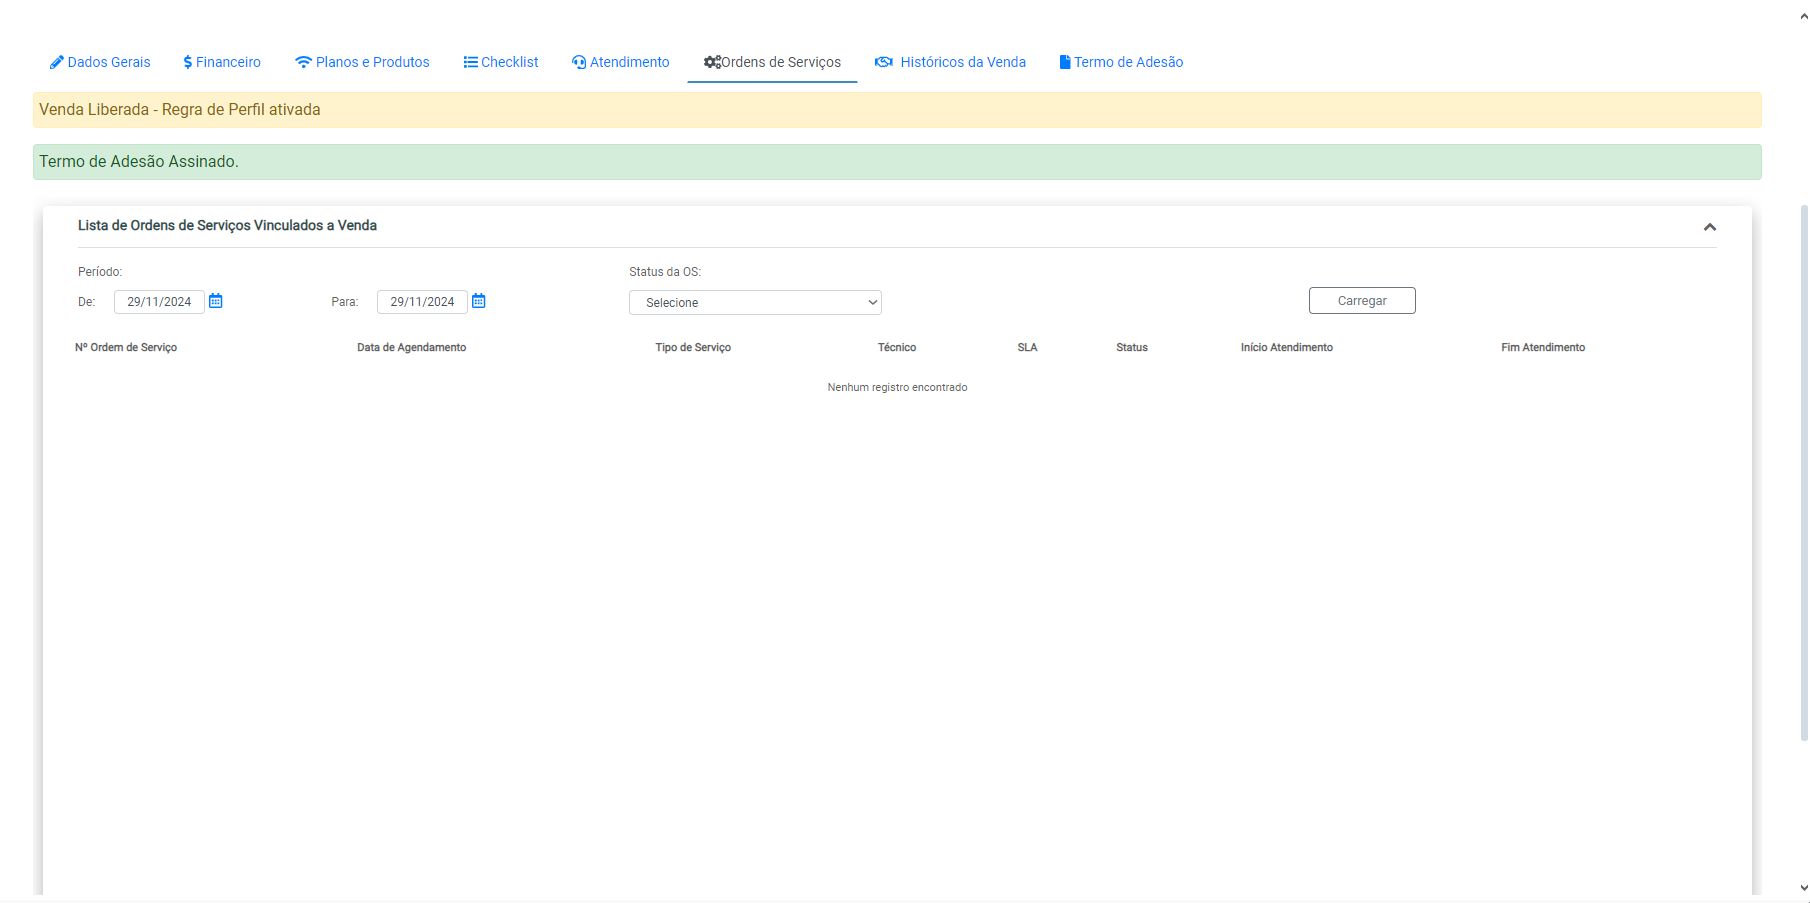Sort by the Data de Agendamento column header

411,347
